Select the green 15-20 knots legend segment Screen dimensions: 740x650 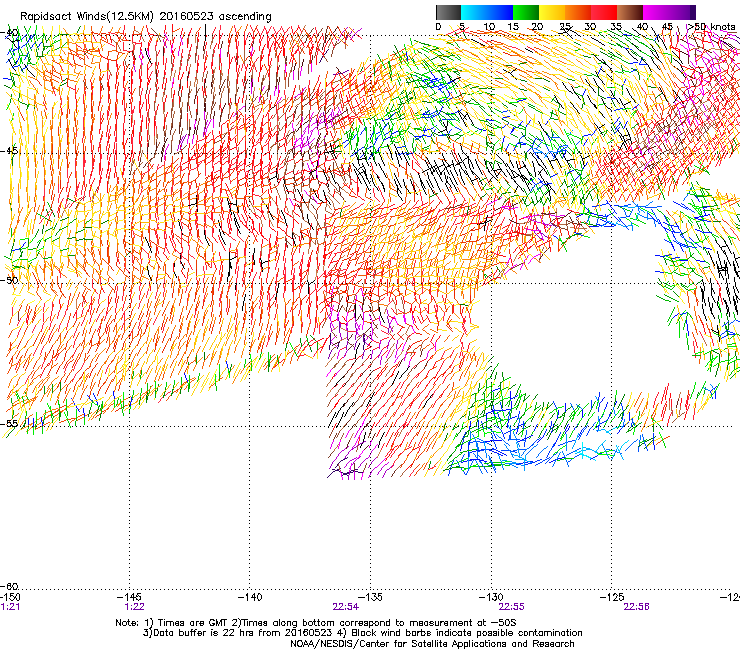coord(526,12)
